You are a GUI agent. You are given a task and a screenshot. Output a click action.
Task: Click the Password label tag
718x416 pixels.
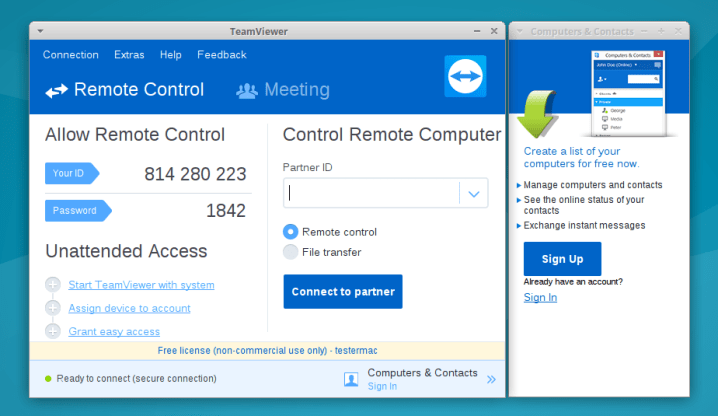(x=78, y=211)
